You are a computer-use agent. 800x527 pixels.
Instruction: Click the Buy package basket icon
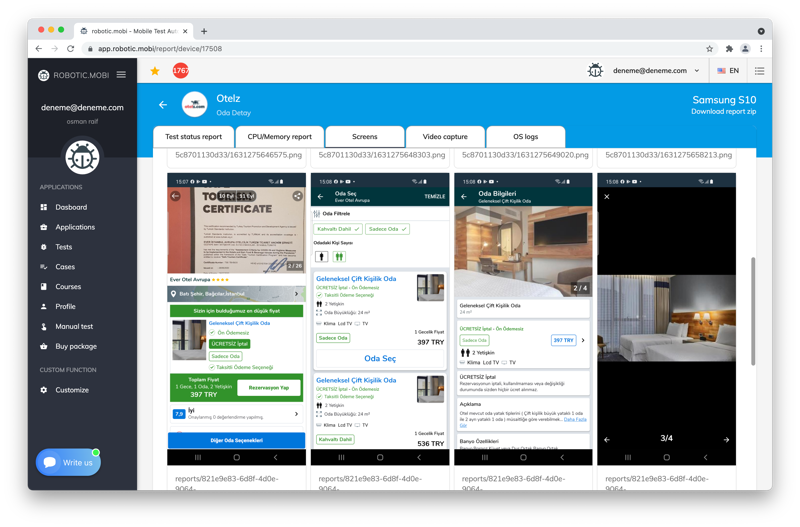[x=44, y=346]
